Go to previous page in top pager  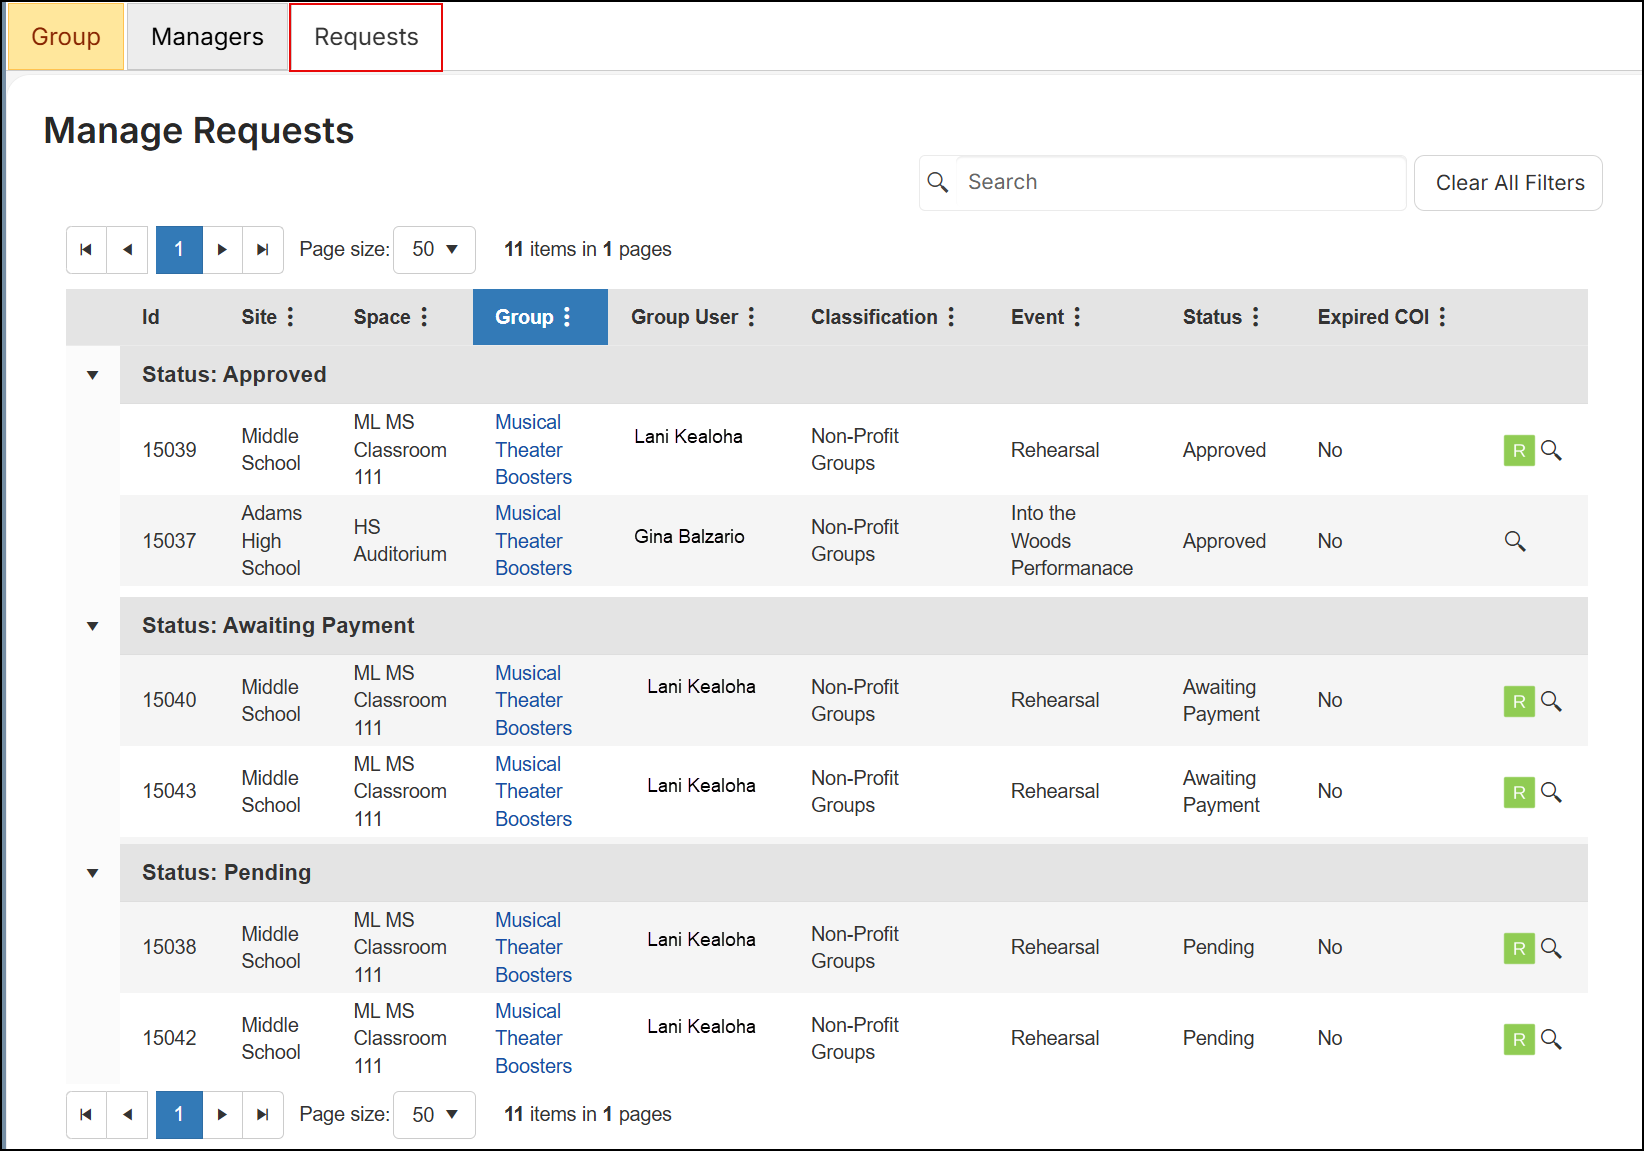(x=127, y=250)
